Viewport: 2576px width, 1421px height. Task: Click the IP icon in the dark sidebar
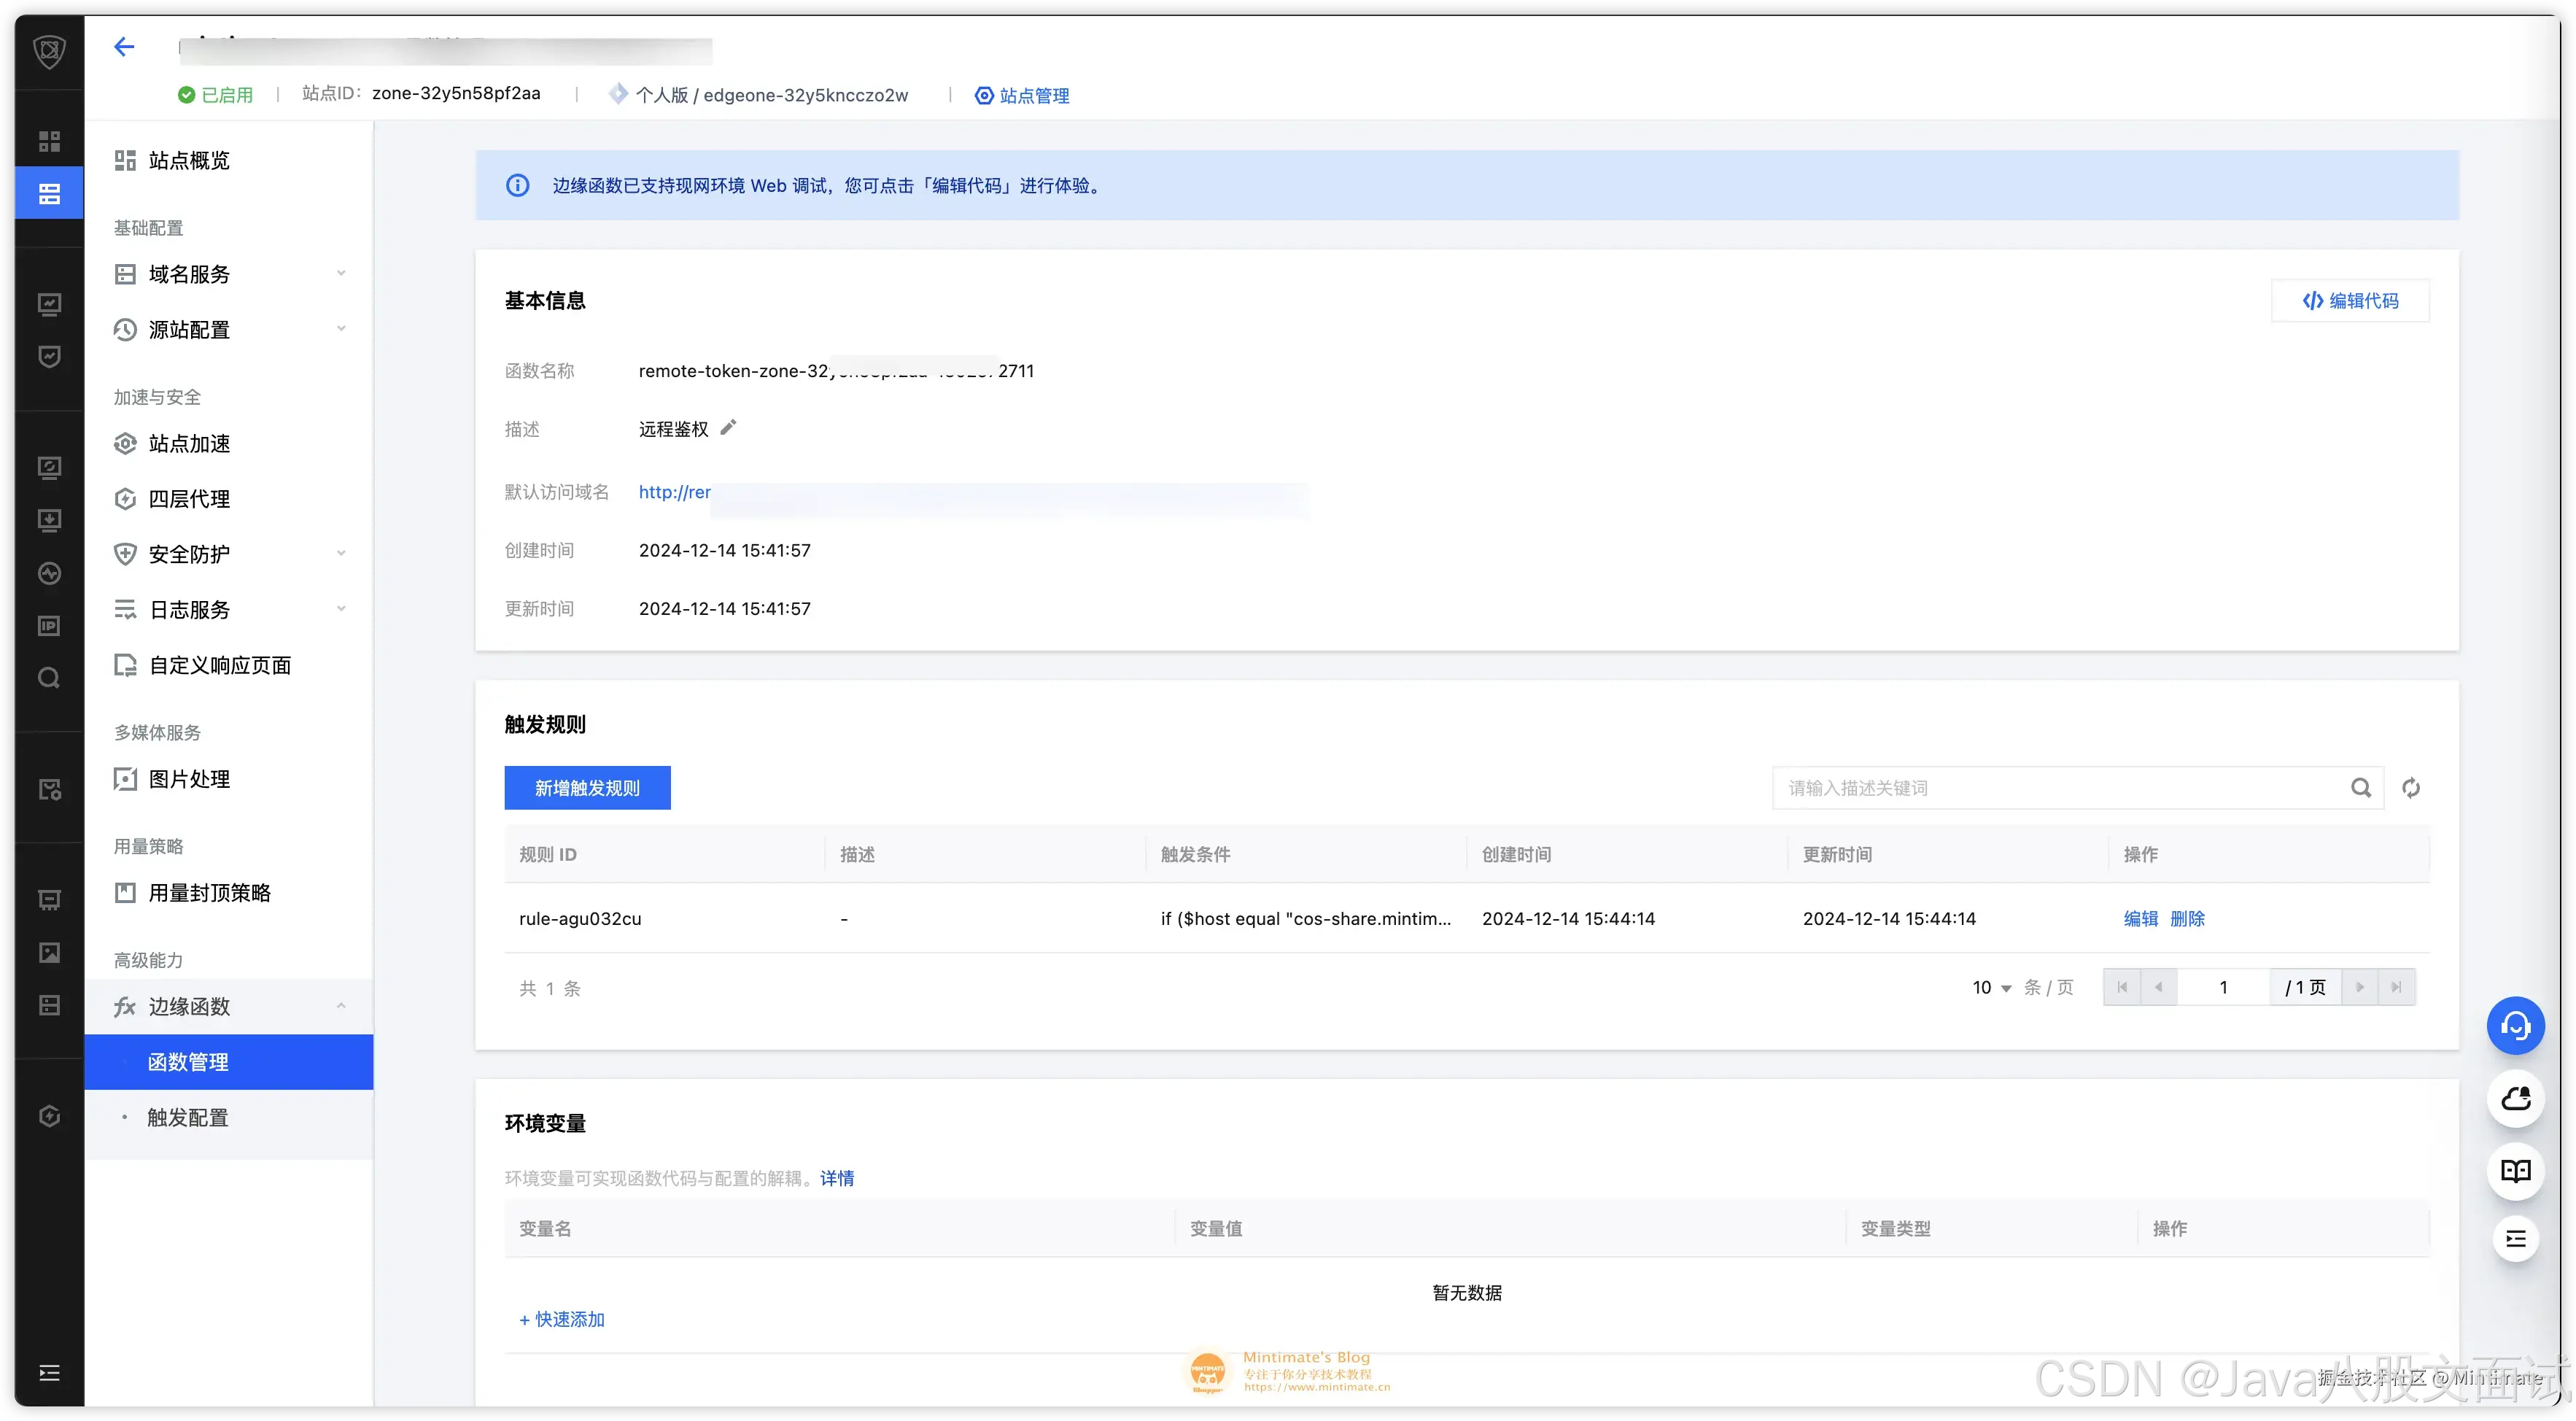pos(49,626)
